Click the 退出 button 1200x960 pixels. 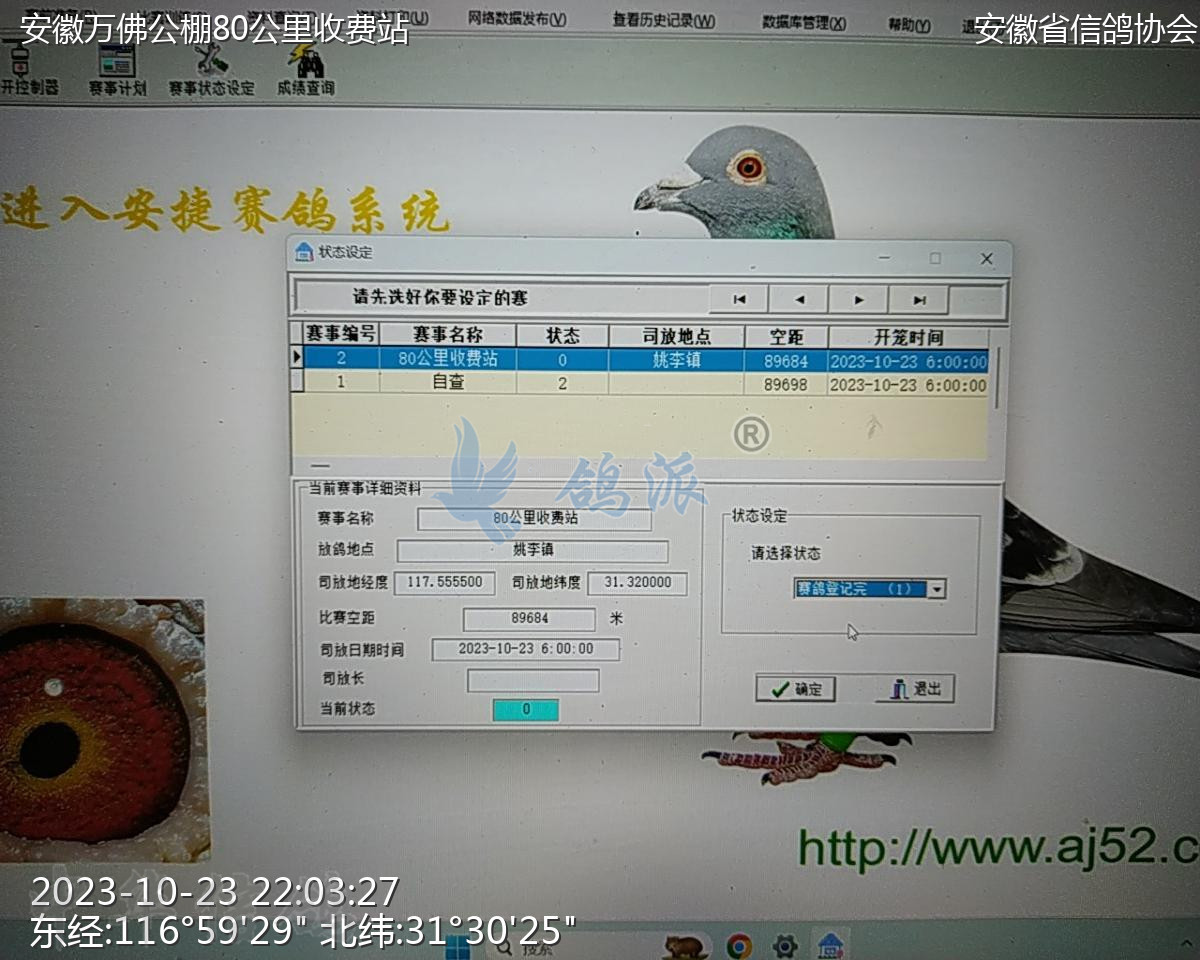[914, 688]
